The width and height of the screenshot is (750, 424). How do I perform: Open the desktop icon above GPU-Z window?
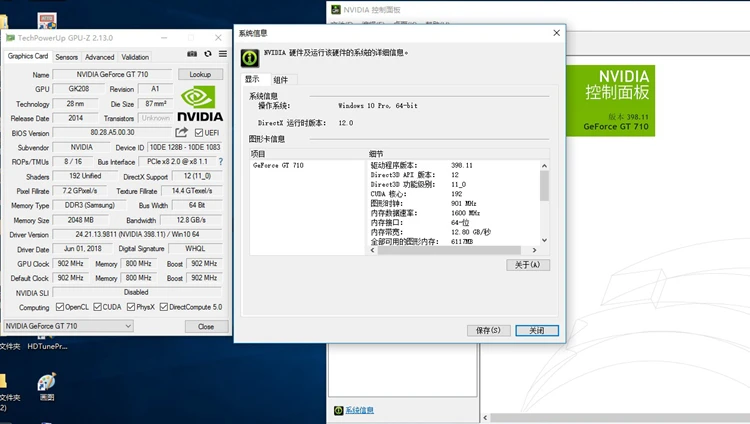pyautogui.click(x=47, y=21)
